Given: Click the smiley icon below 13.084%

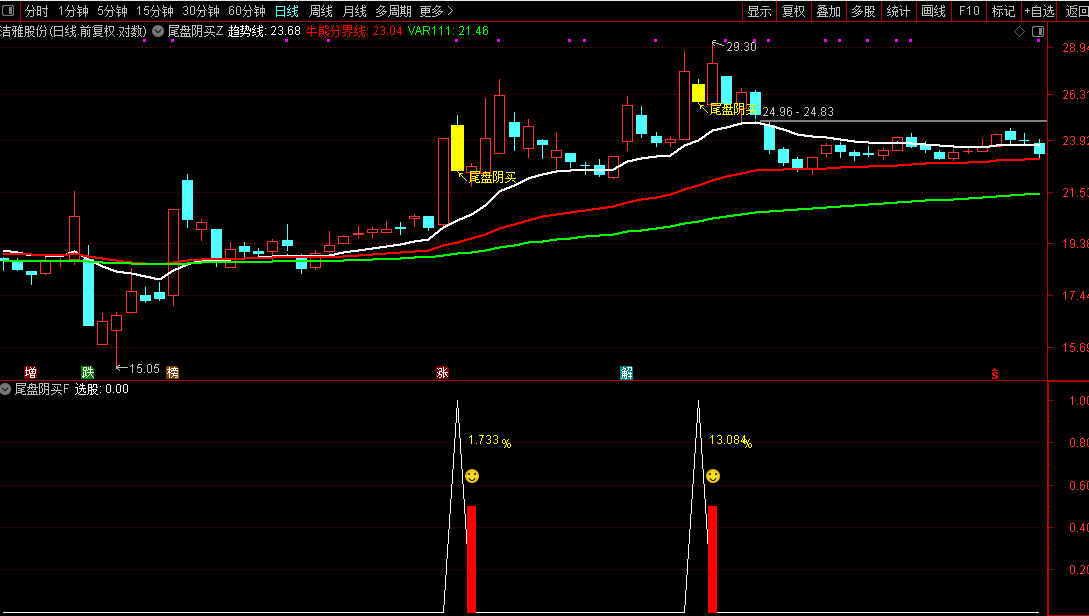Looking at the screenshot, I should click(x=713, y=476).
